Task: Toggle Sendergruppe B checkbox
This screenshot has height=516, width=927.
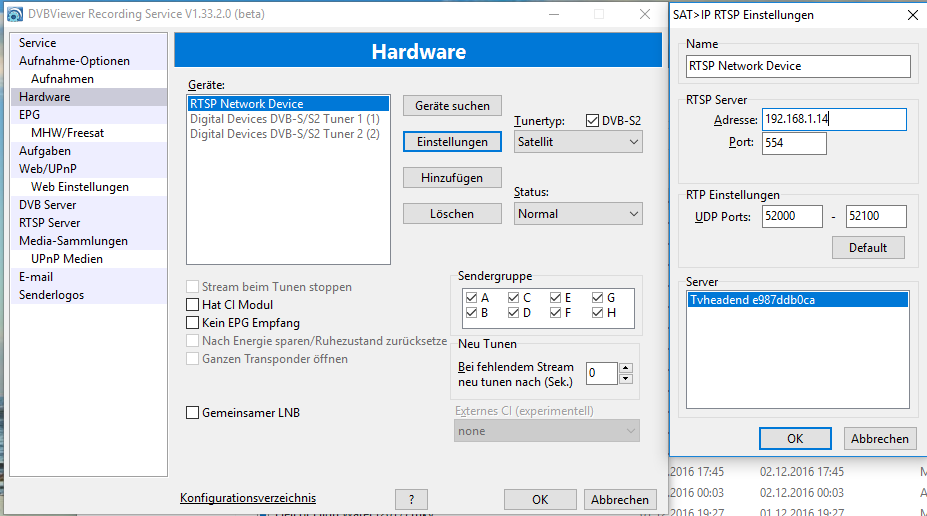Action: point(471,313)
